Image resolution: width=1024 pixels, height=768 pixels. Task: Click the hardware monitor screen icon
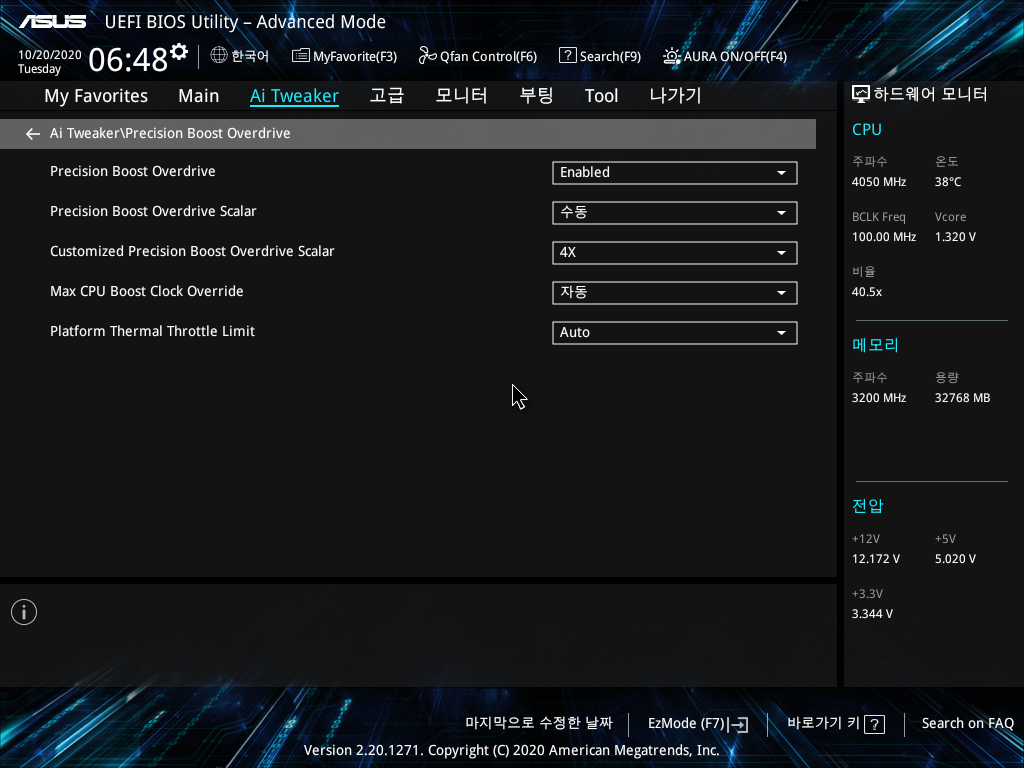click(x=861, y=95)
